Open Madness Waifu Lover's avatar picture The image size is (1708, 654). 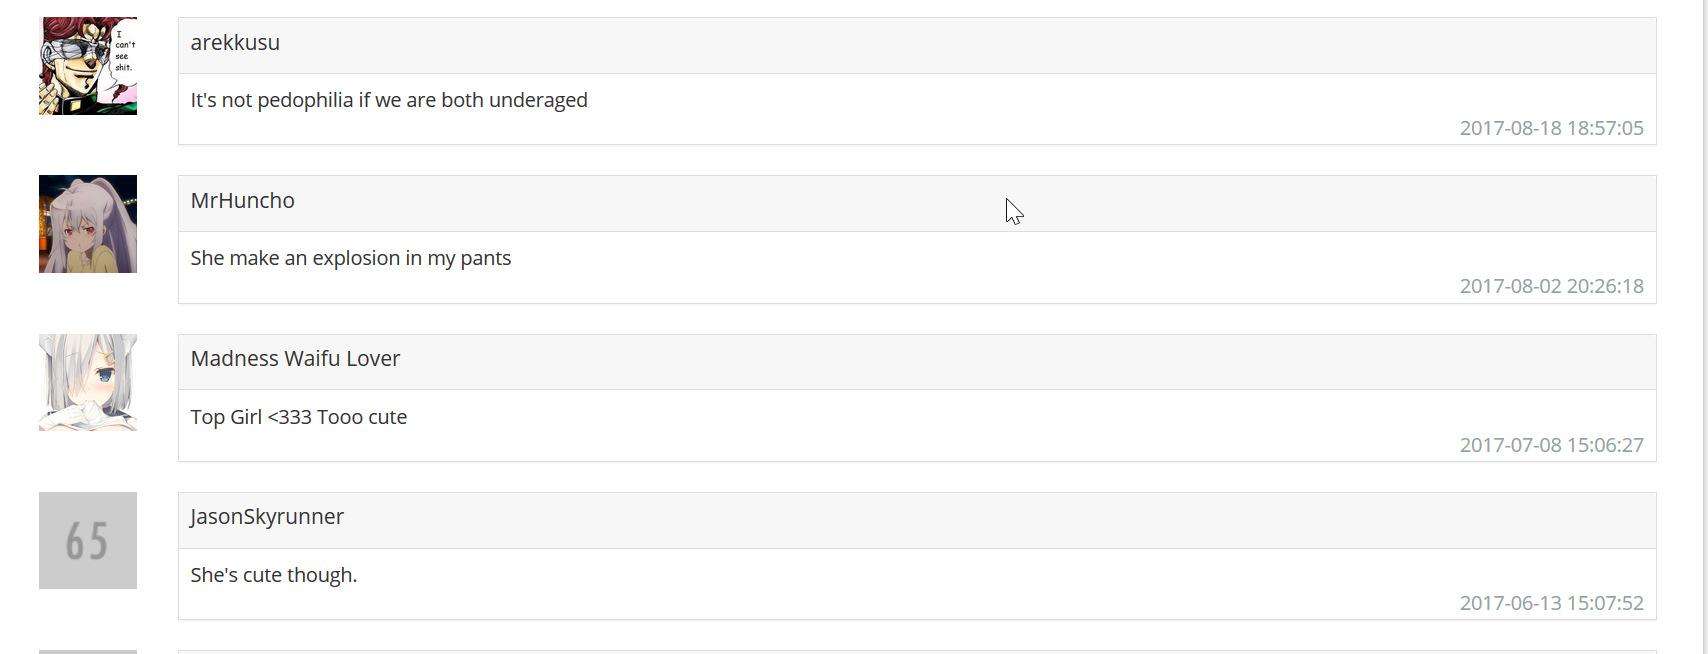click(88, 382)
